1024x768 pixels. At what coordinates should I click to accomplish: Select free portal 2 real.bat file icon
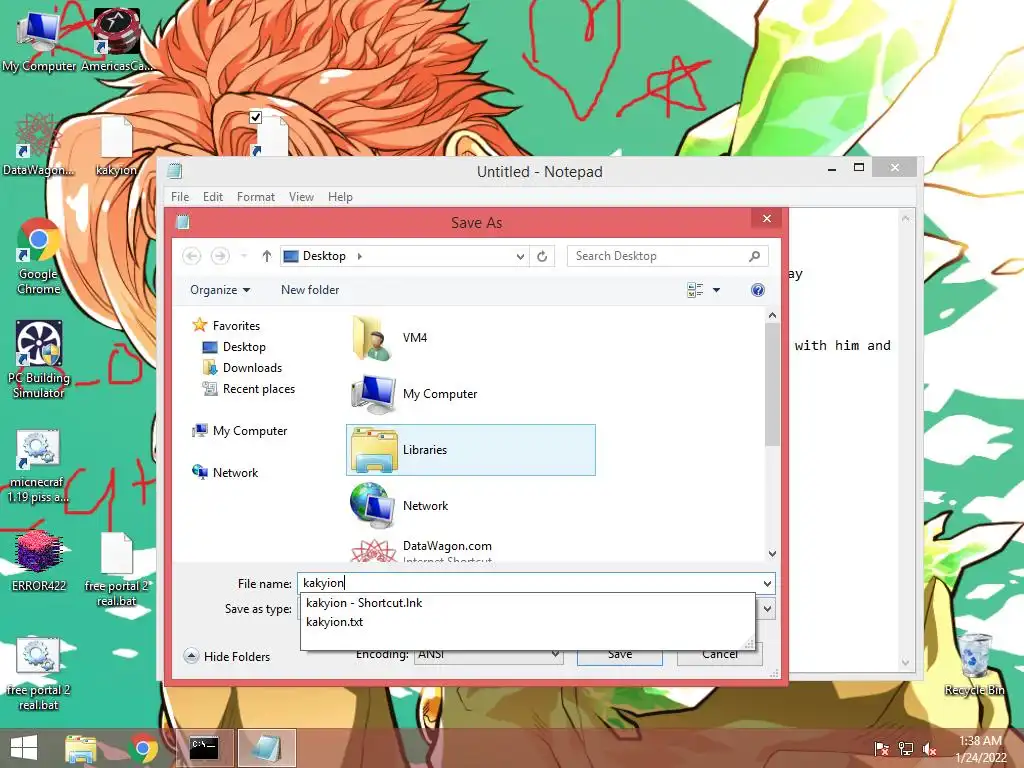click(x=117, y=569)
